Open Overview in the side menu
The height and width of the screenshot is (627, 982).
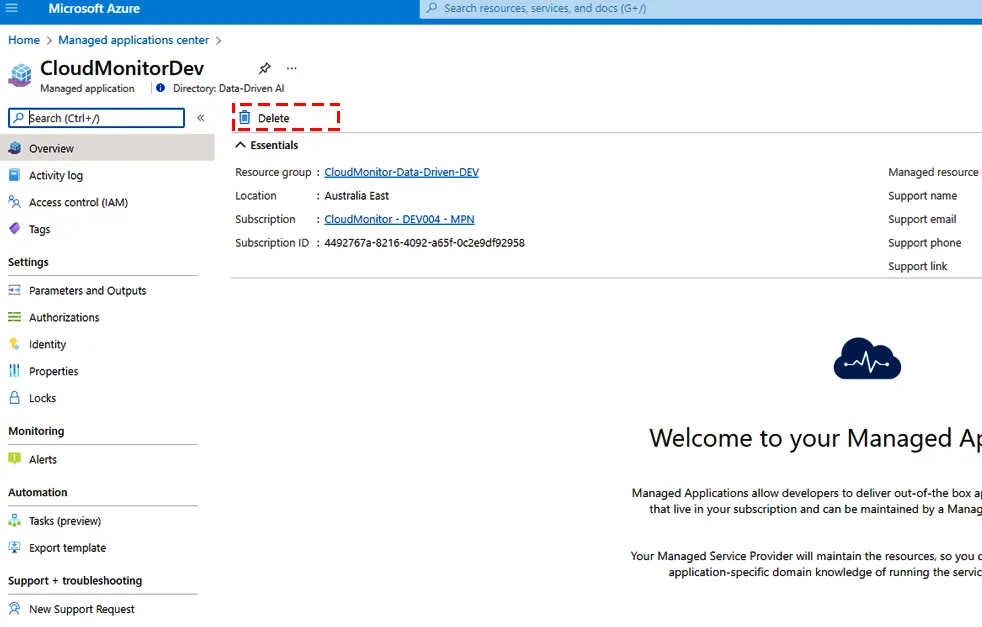click(x=107, y=148)
